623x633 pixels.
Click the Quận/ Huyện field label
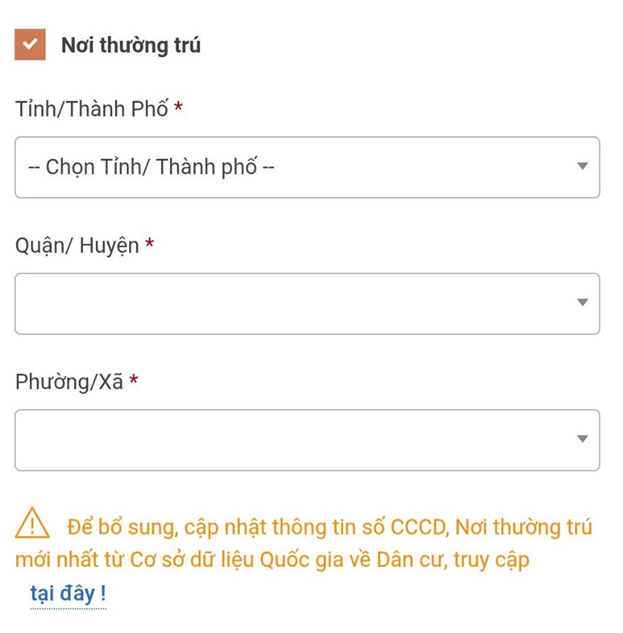[77, 246]
